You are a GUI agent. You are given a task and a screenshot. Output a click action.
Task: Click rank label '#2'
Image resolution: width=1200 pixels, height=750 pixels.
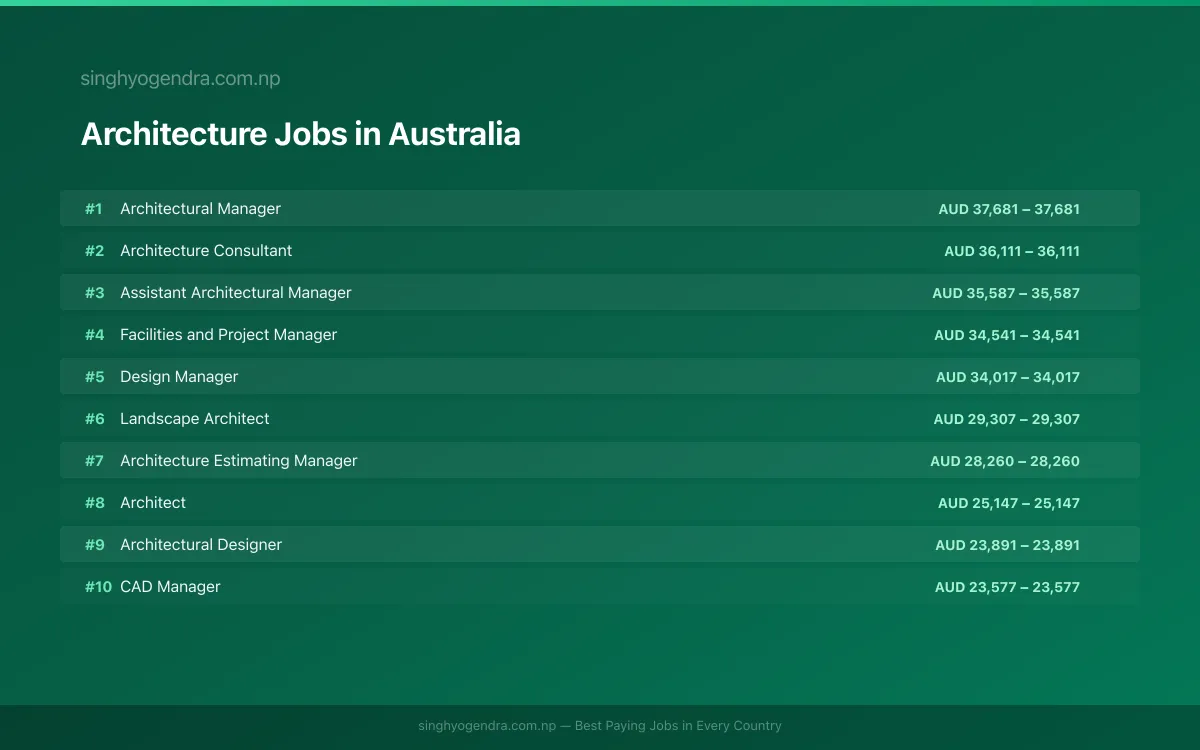[x=94, y=251]
